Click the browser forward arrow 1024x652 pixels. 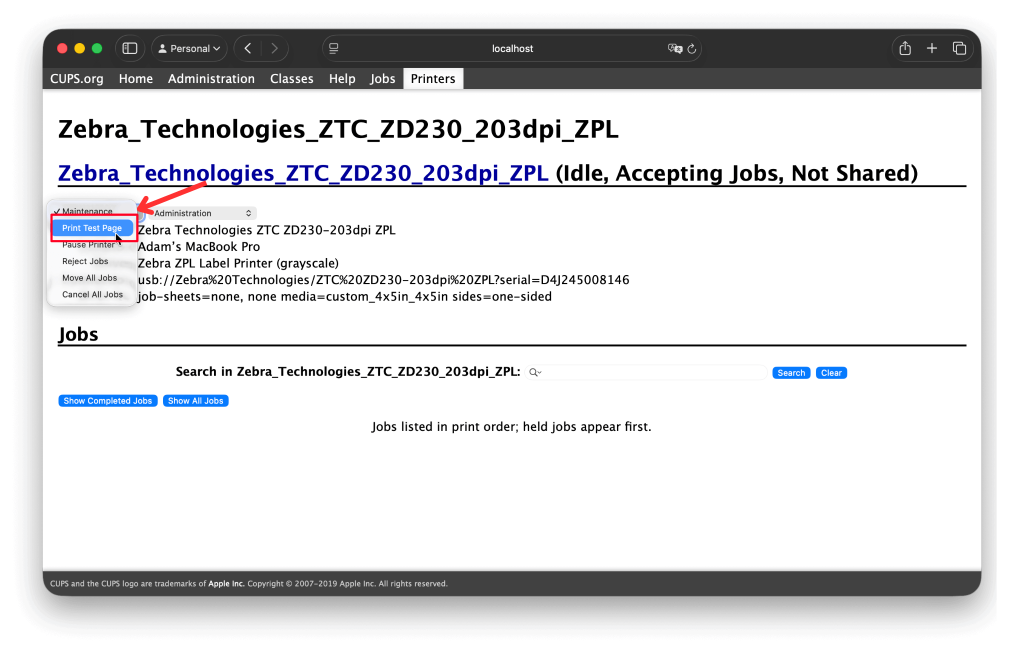(274, 48)
